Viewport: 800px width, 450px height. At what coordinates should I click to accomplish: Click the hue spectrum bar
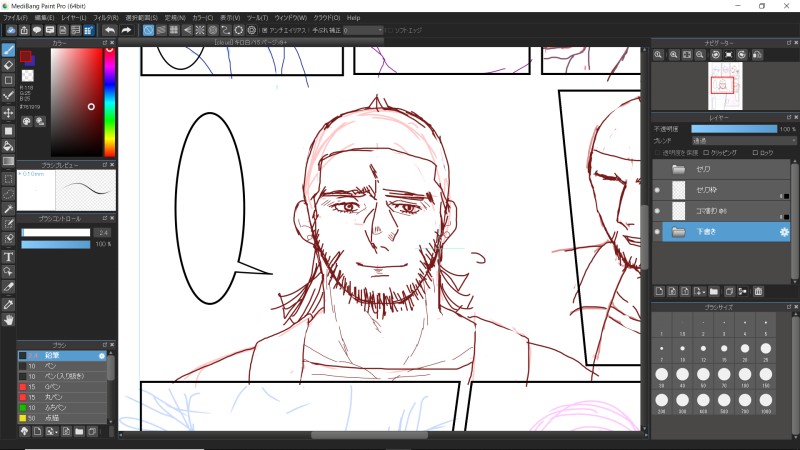point(109,102)
